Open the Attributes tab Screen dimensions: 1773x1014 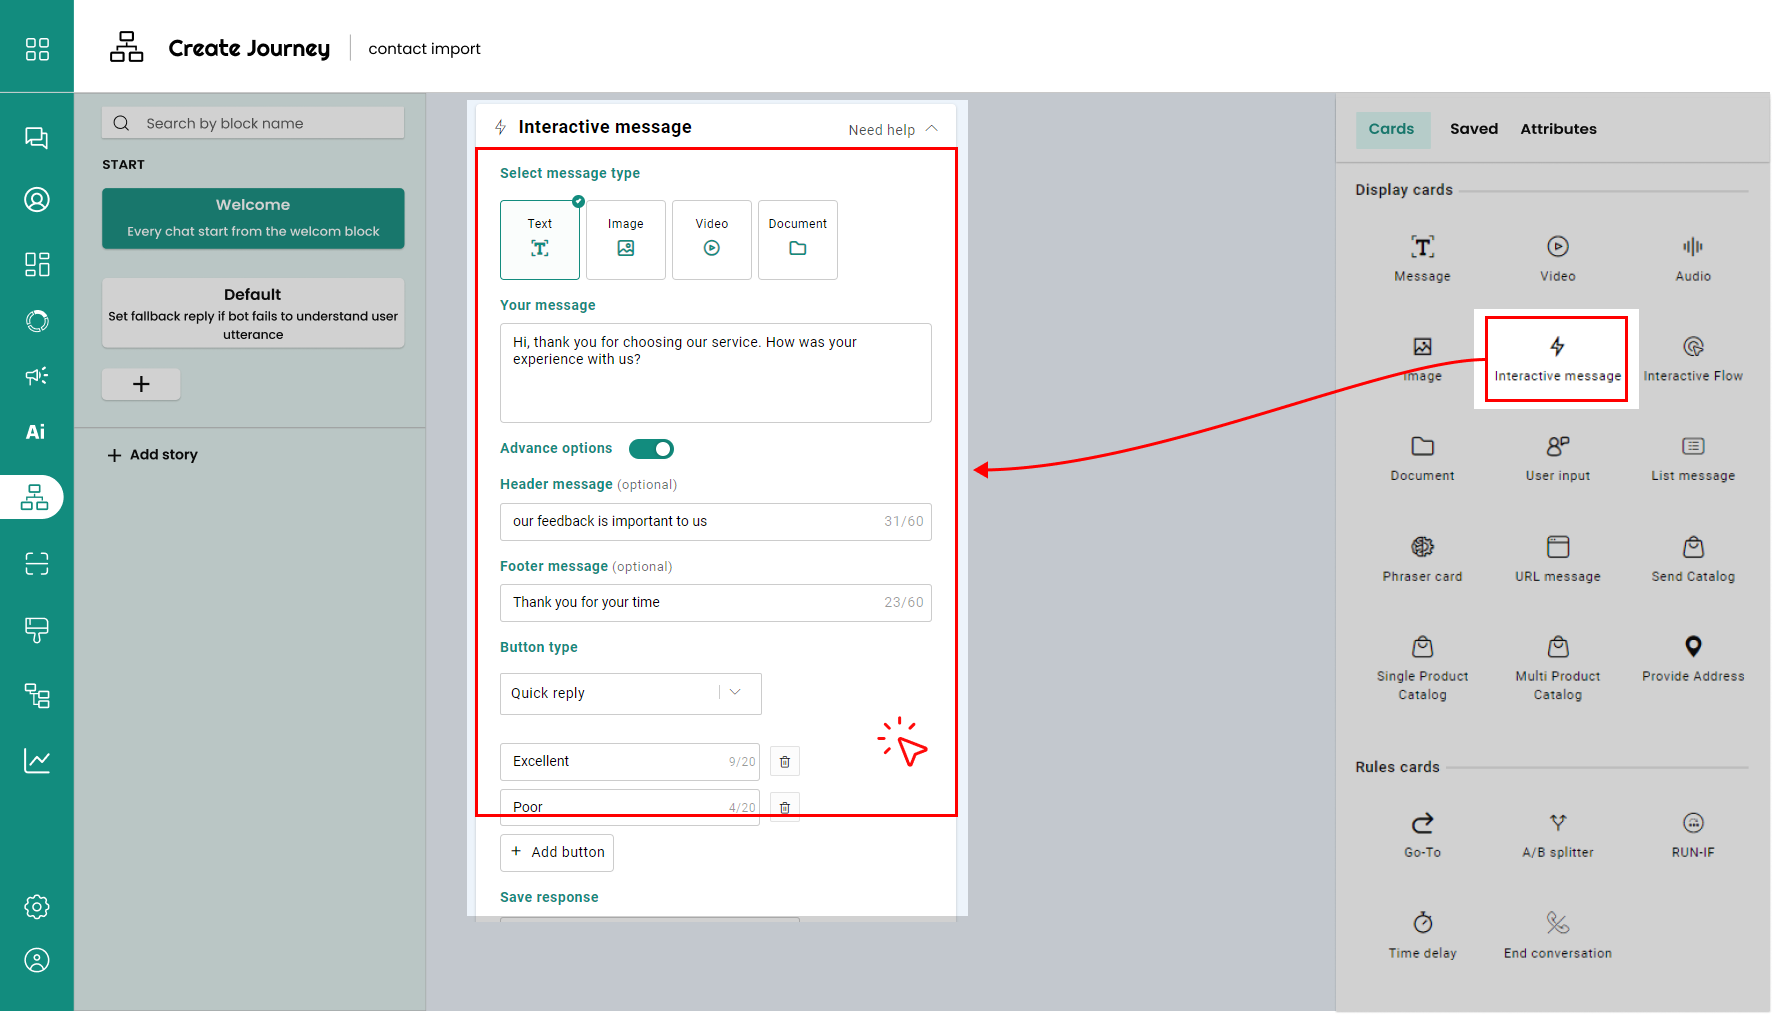coord(1557,129)
